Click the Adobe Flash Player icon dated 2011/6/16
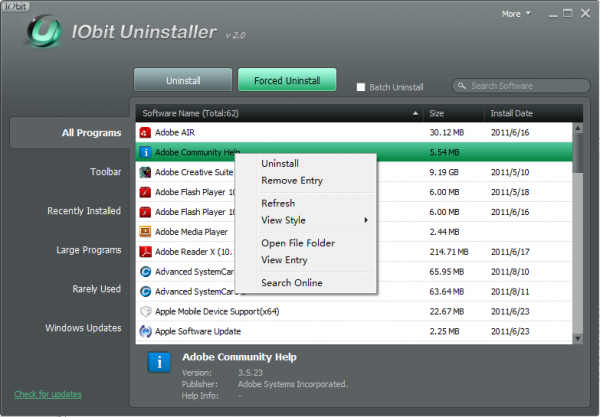 pyautogui.click(x=145, y=212)
